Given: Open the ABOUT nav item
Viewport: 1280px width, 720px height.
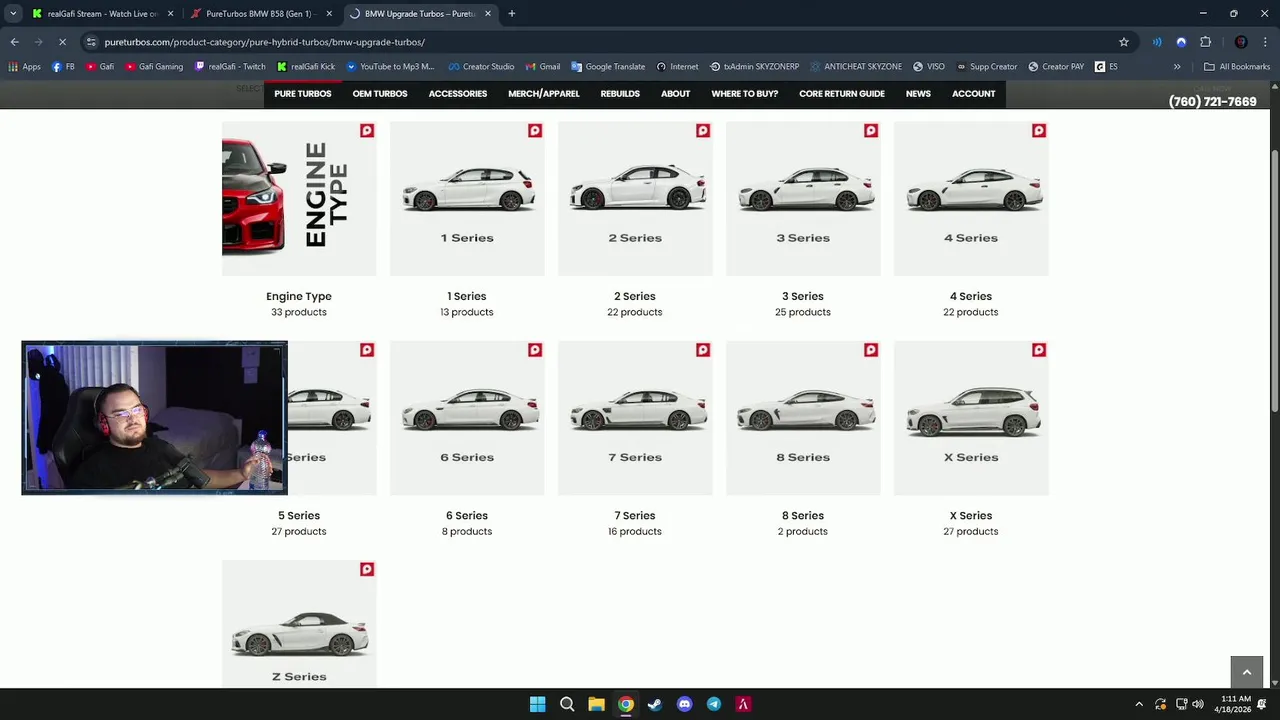Looking at the screenshot, I should coord(675,94).
